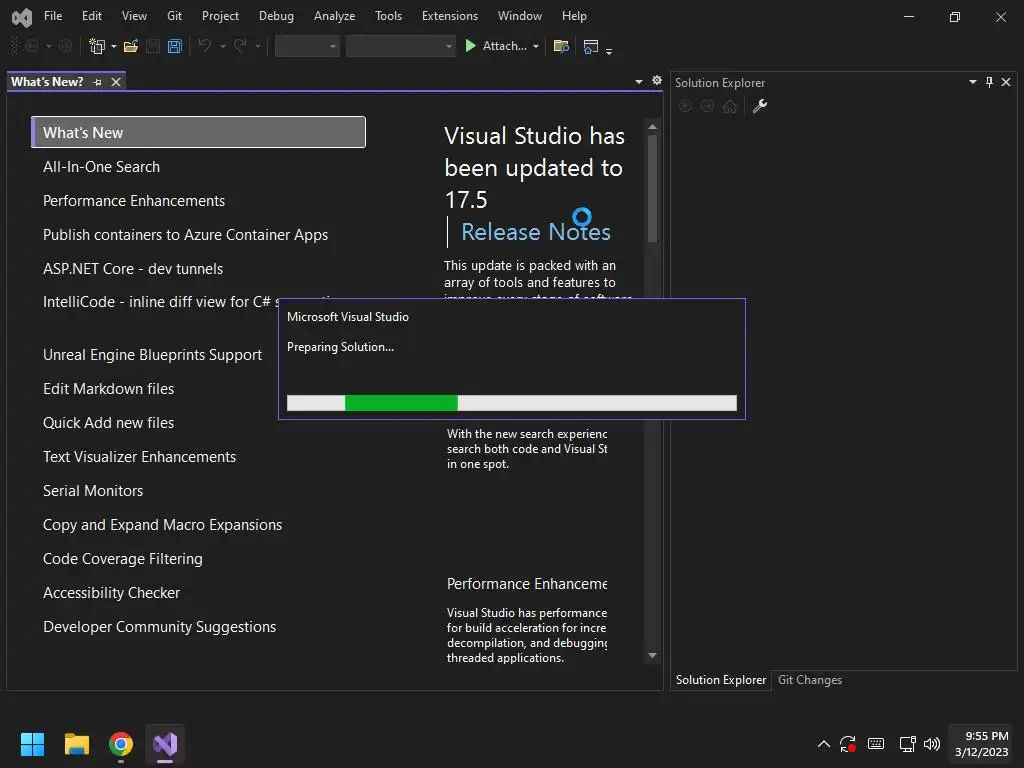
Task: Open the Windows Start menu
Action: click(32, 744)
